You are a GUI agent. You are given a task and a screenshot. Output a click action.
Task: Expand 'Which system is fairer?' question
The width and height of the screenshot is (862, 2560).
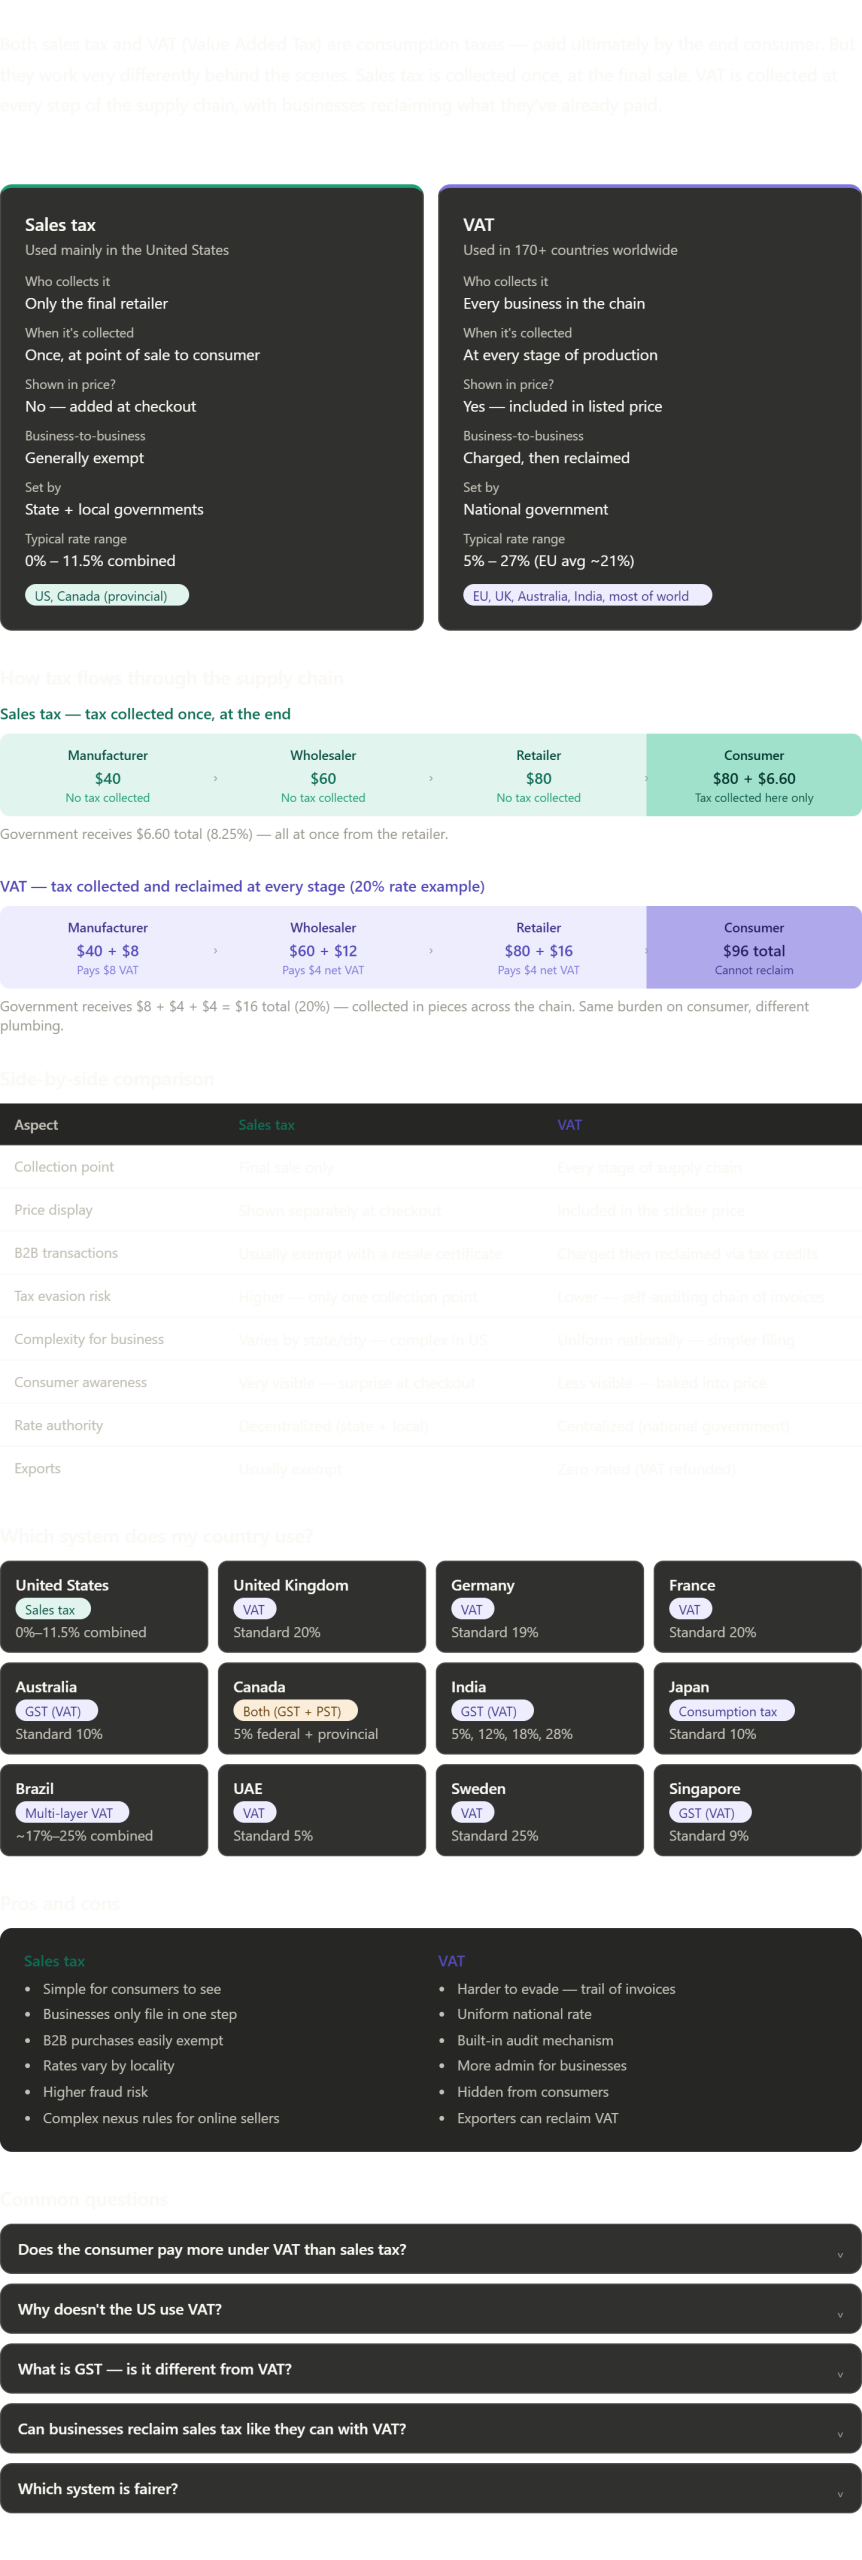(x=430, y=2489)
